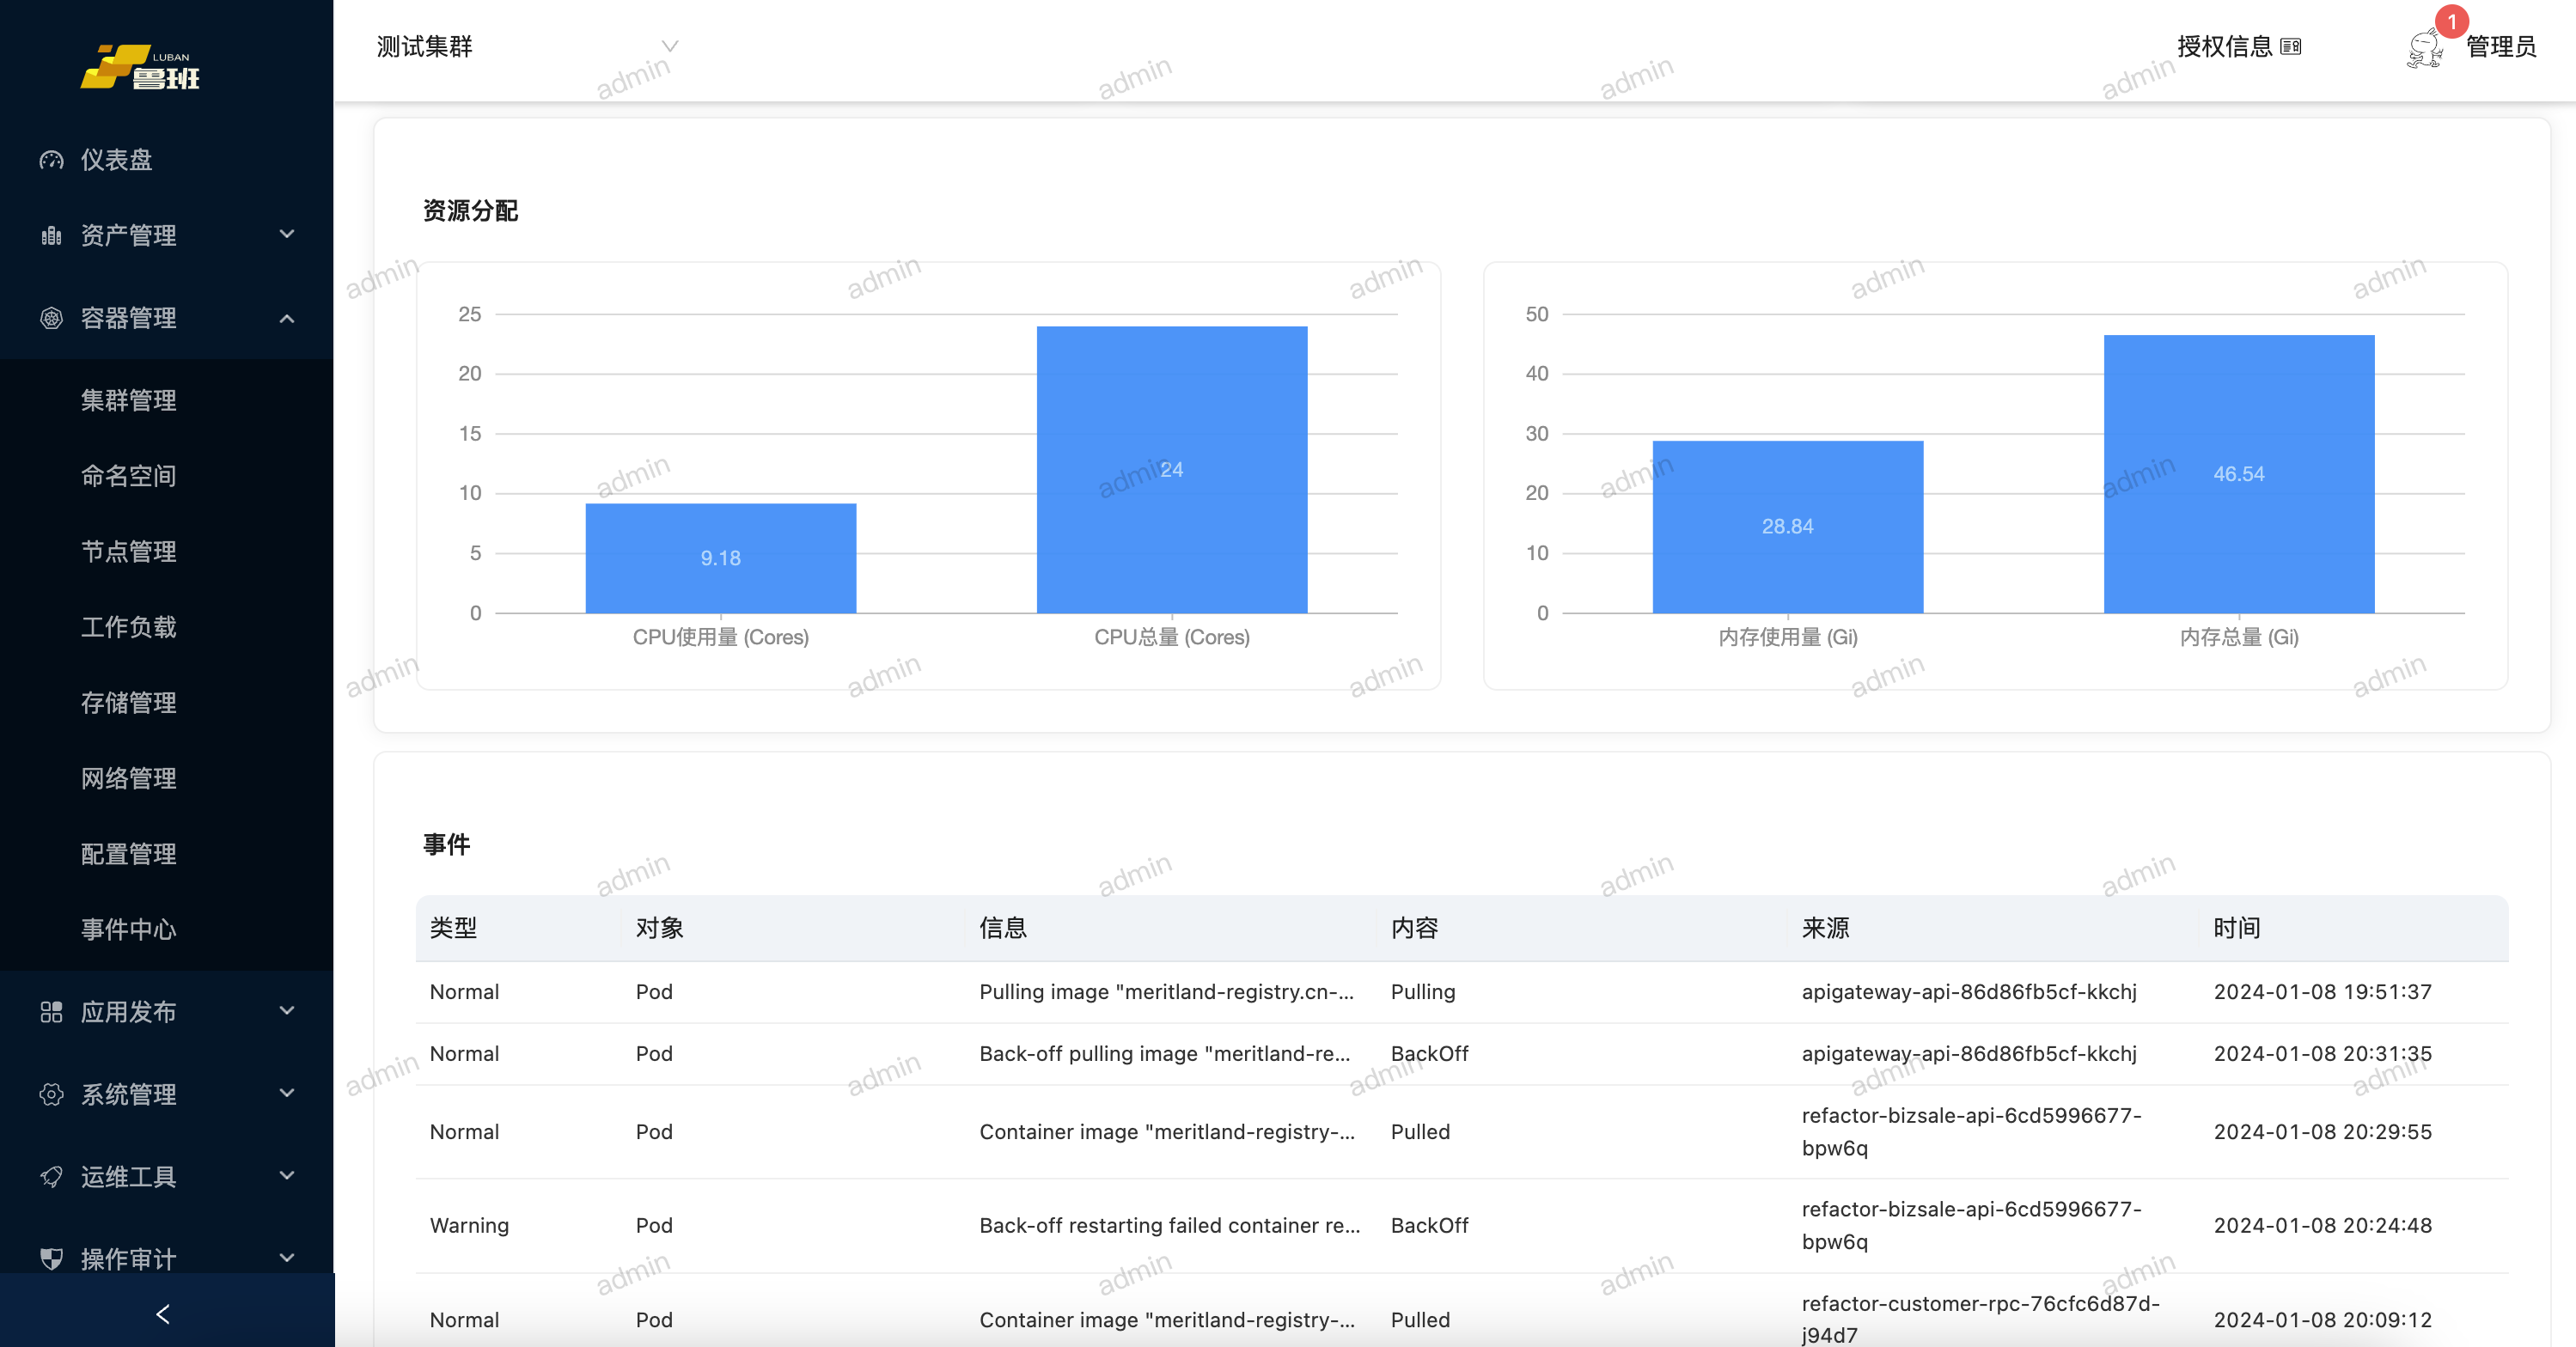Click the ops tools rocket icon

(51, 1176)
